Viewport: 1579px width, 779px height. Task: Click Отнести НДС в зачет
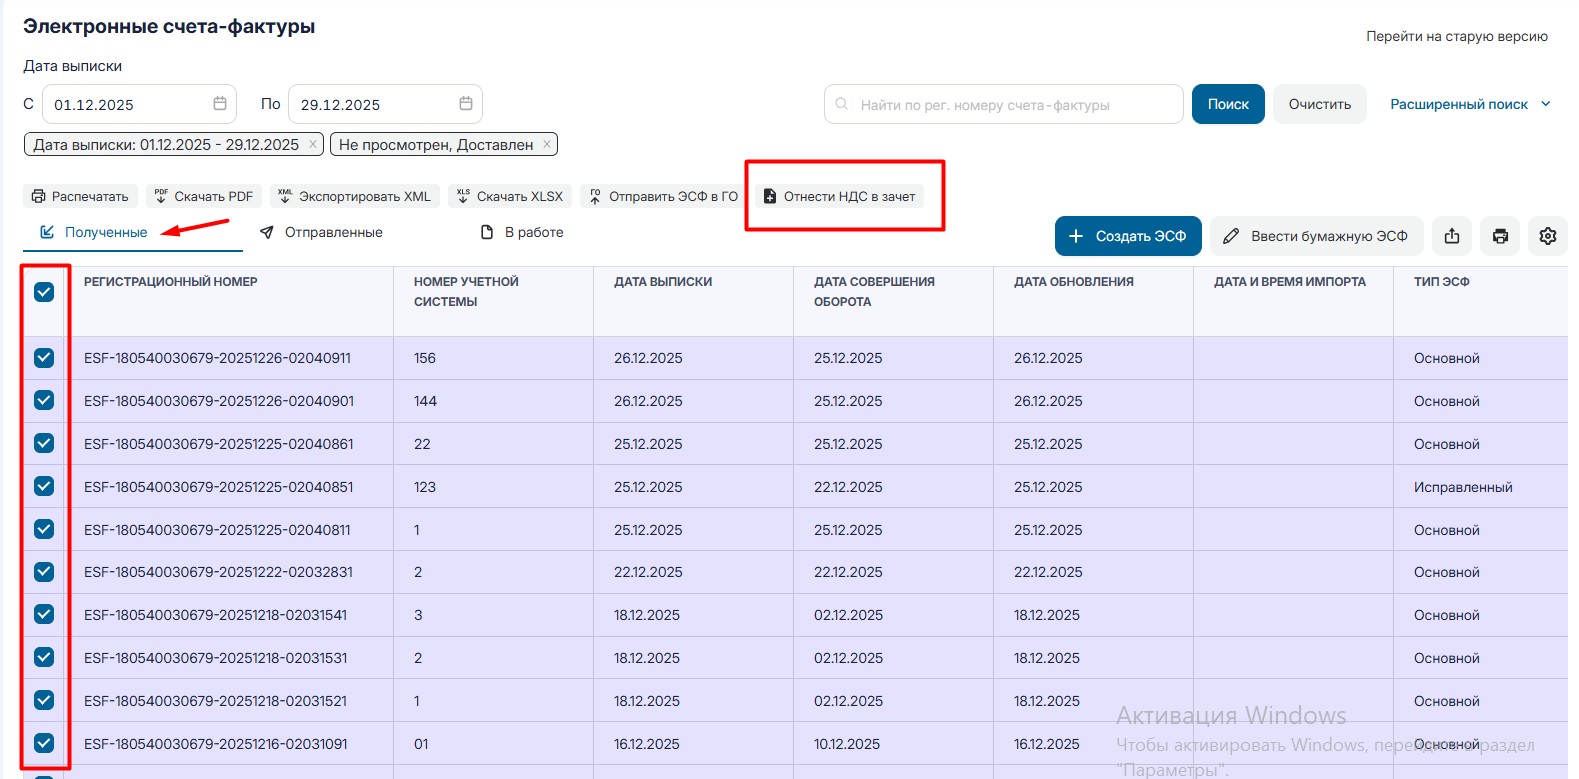840,196
